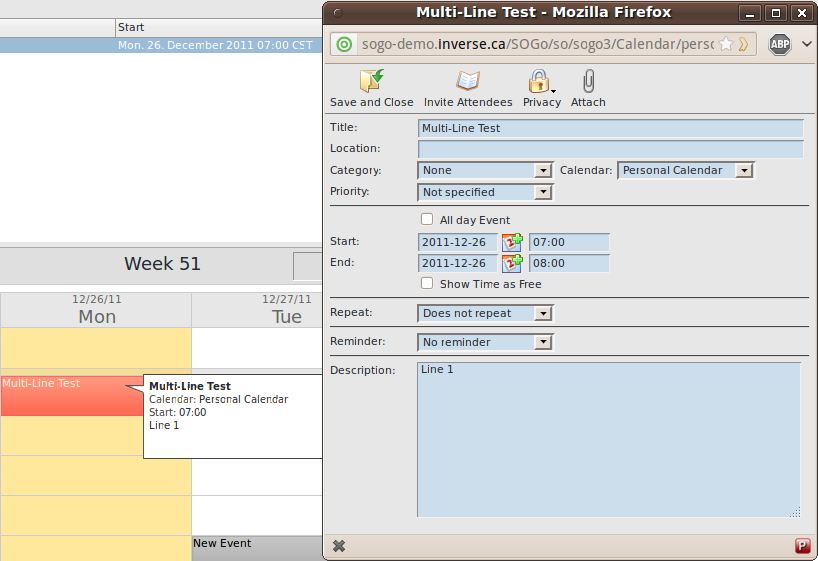Click the Attach paperclip icon
818x561 pixels.
click(x=588, y=82)
